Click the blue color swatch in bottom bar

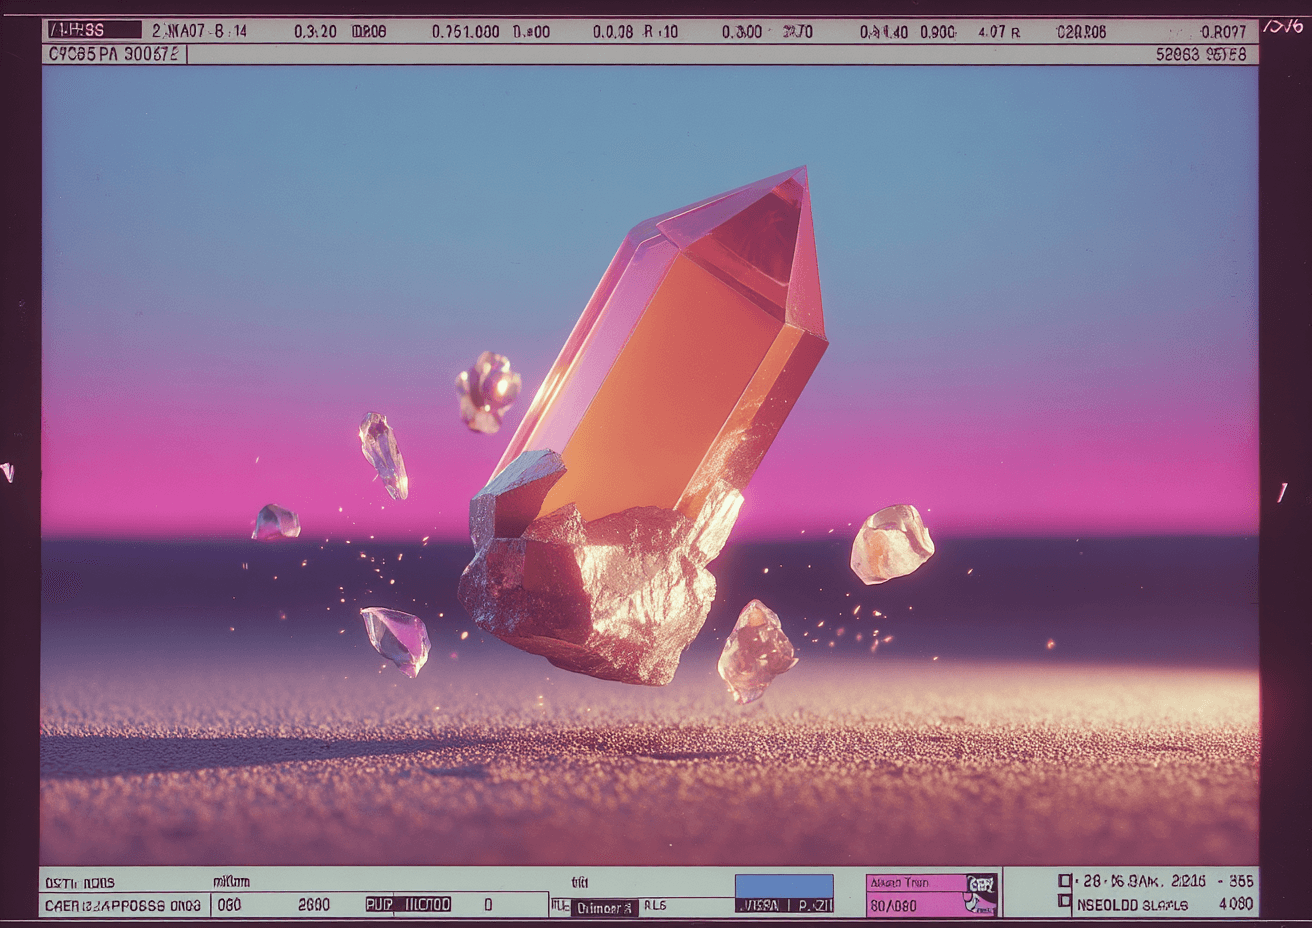coord(784,885)
